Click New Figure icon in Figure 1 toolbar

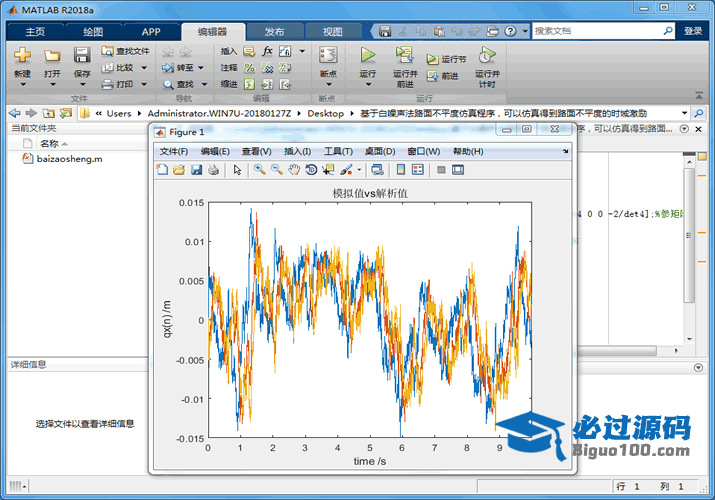(x=162, y=170)
